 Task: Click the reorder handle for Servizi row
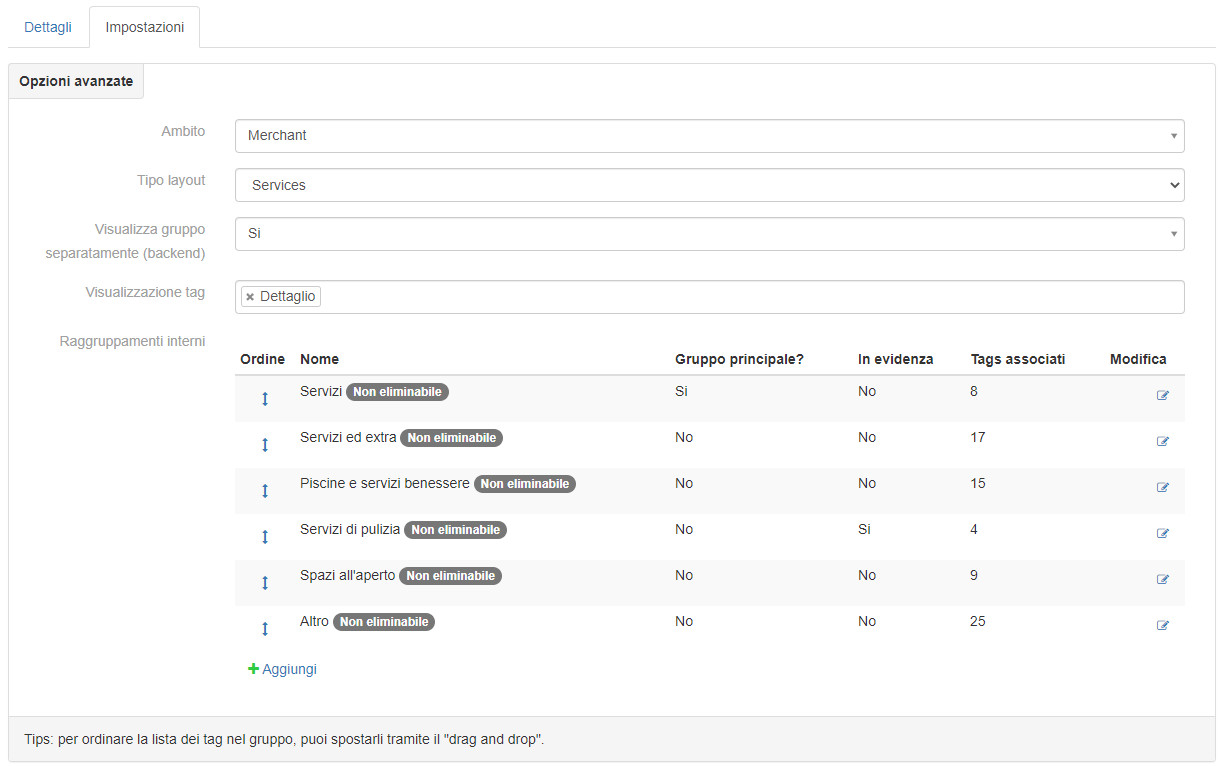click(265, 399)
